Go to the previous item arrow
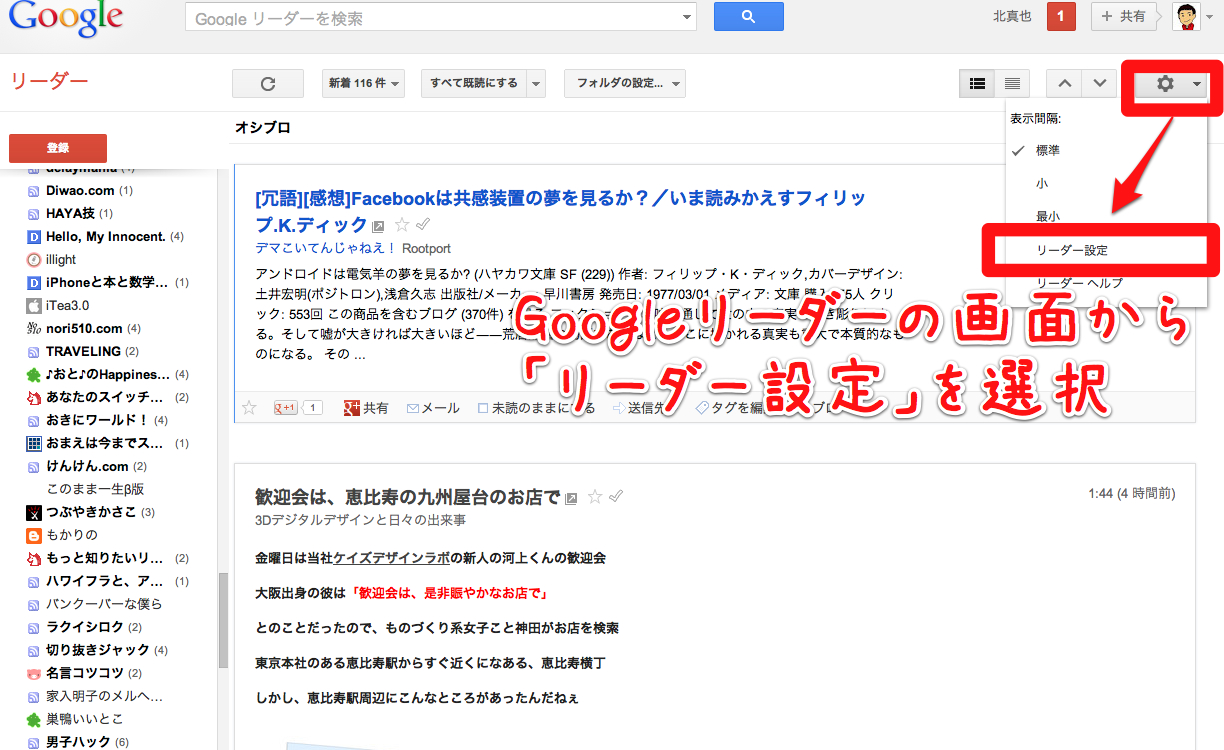The height and width of the screenshot is (750, 1224). (1064, 84)
